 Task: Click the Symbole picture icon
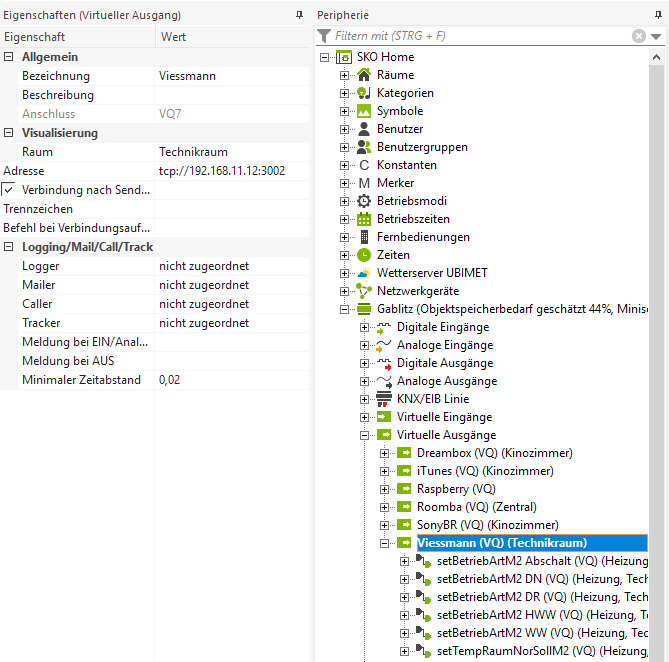[x=364, y=111]
